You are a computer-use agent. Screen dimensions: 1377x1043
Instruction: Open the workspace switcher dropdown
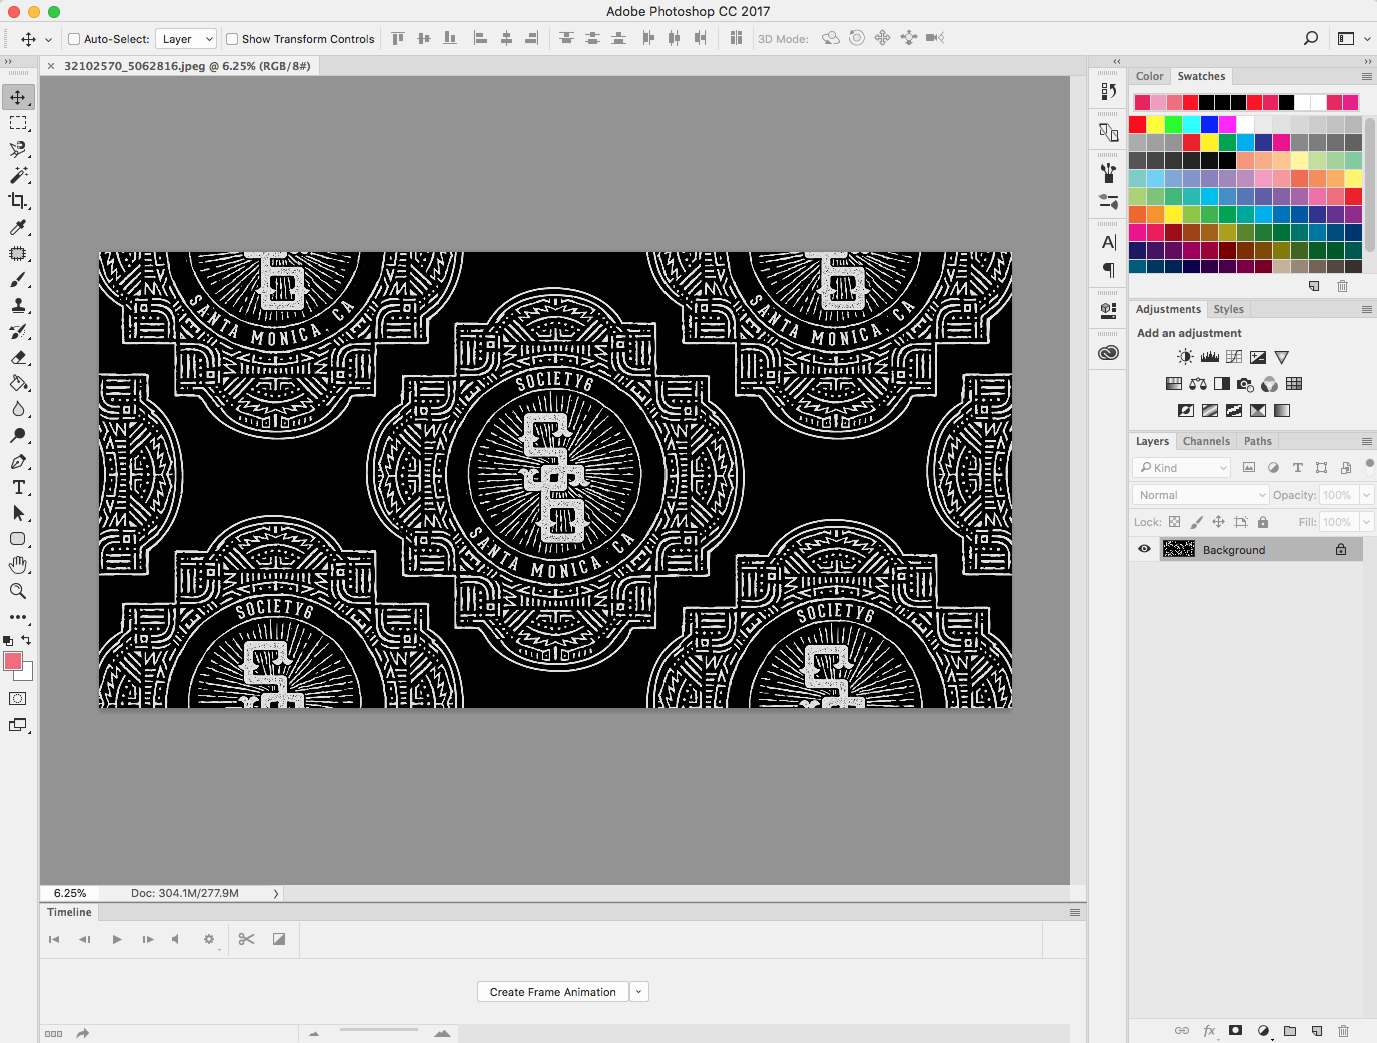pyautogui.click(x=1353, y=39)
